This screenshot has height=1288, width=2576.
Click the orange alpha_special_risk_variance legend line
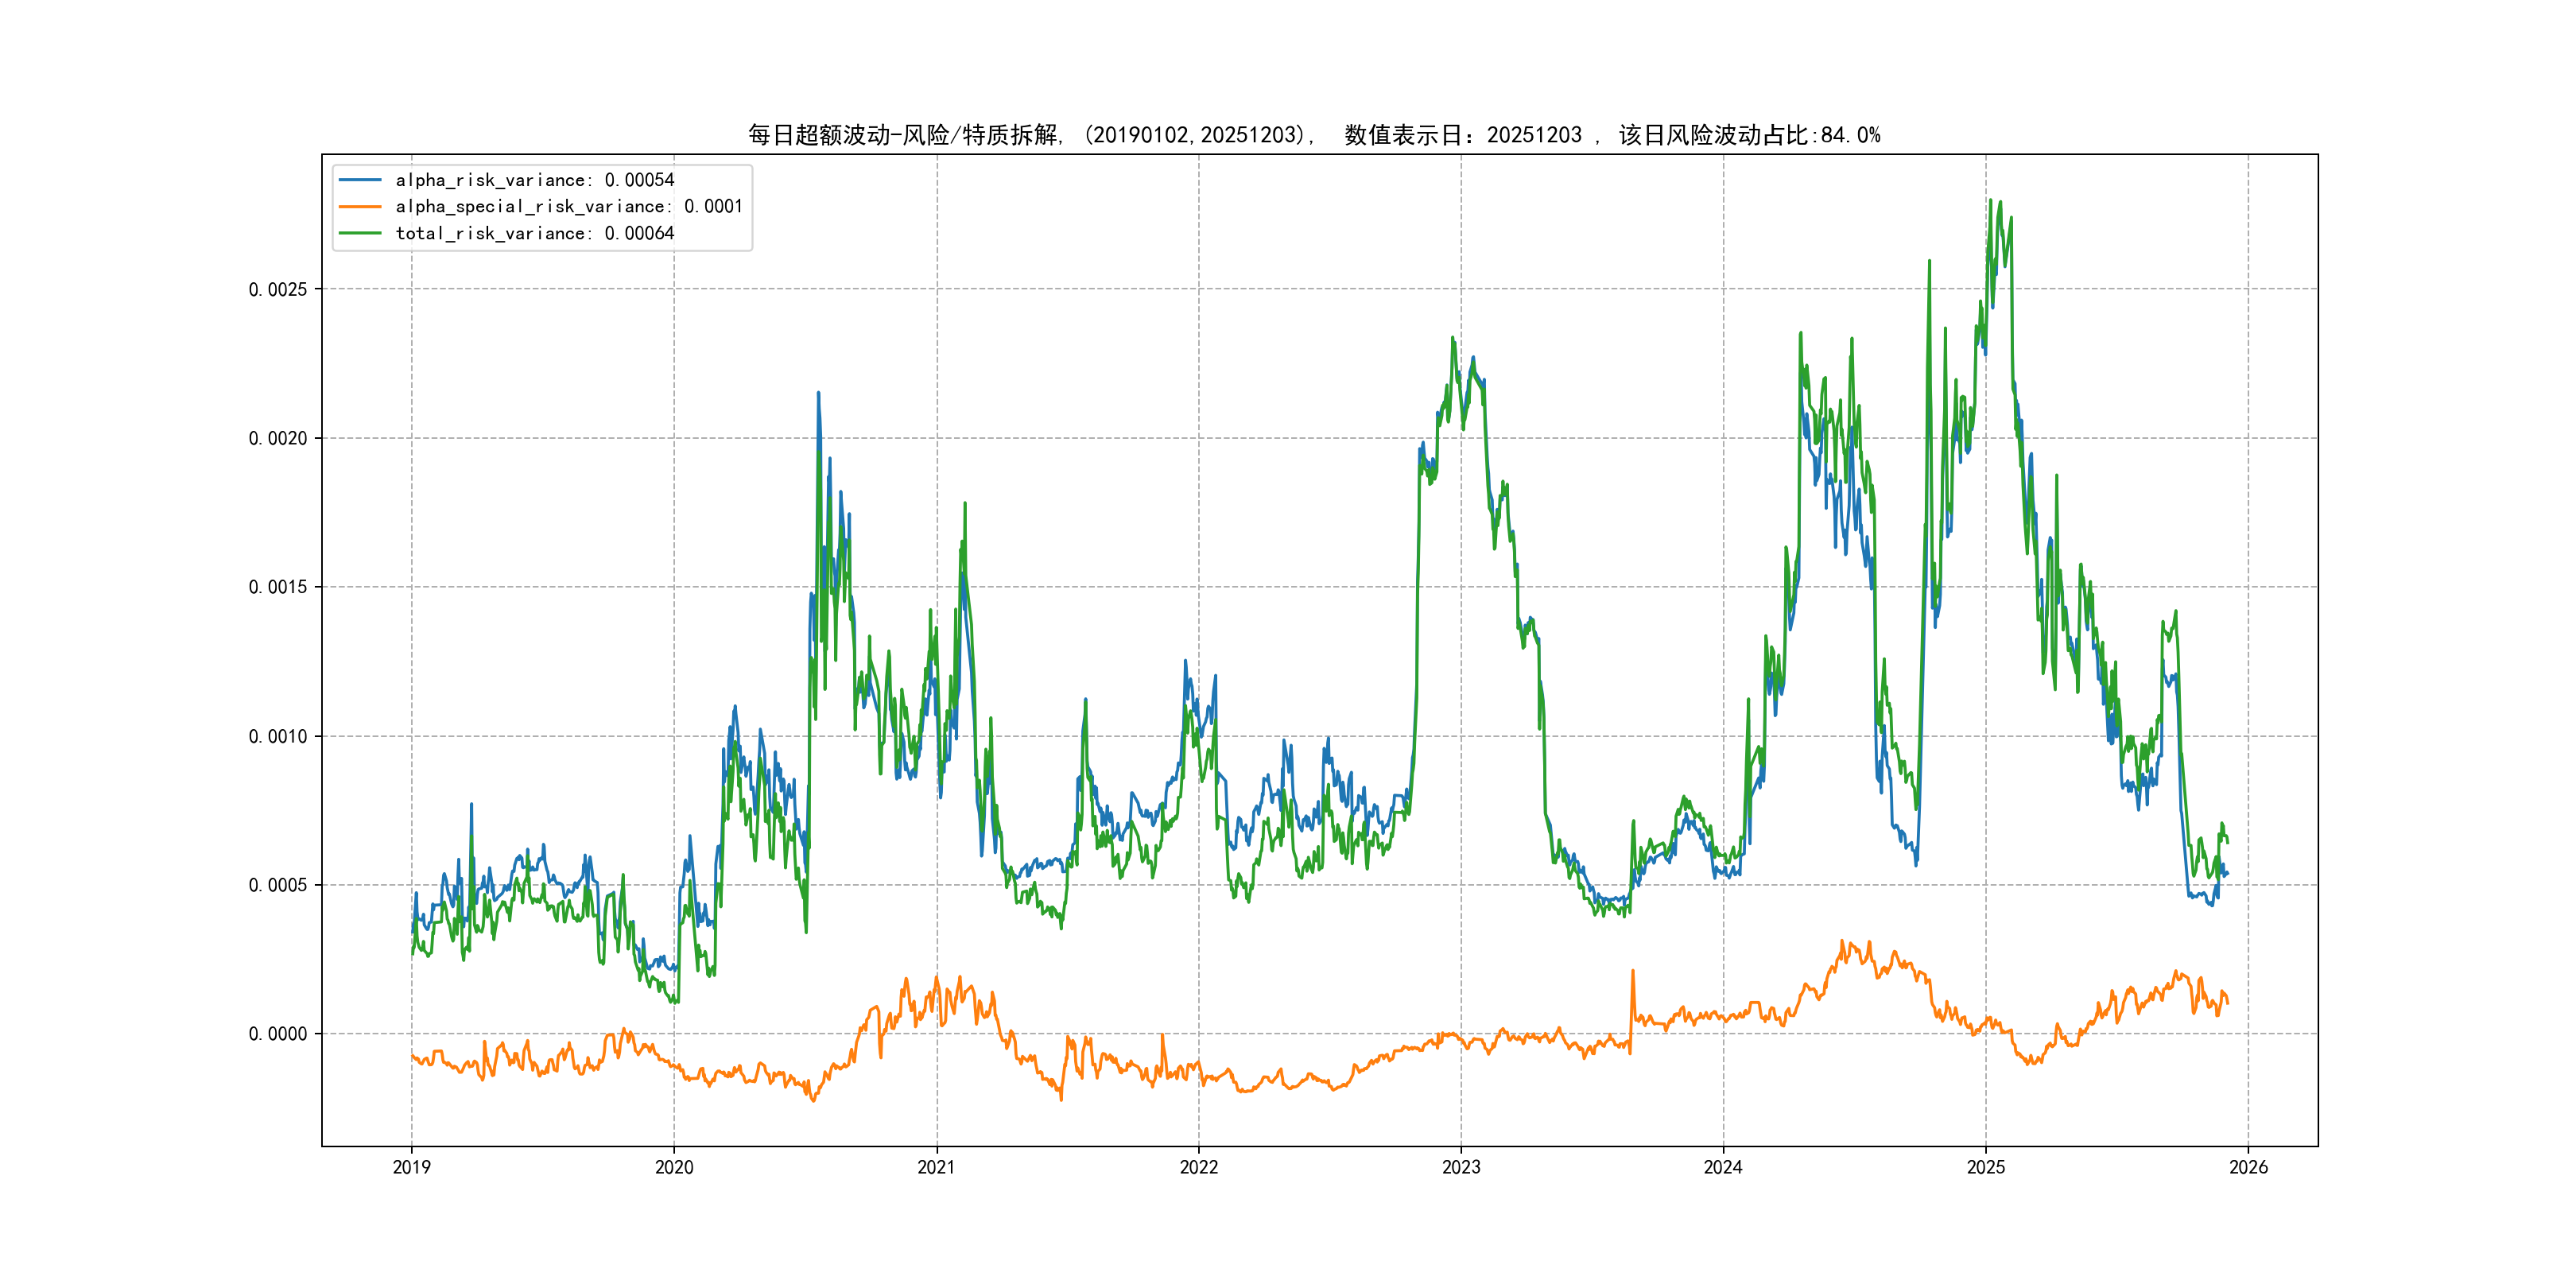[360, 207]
